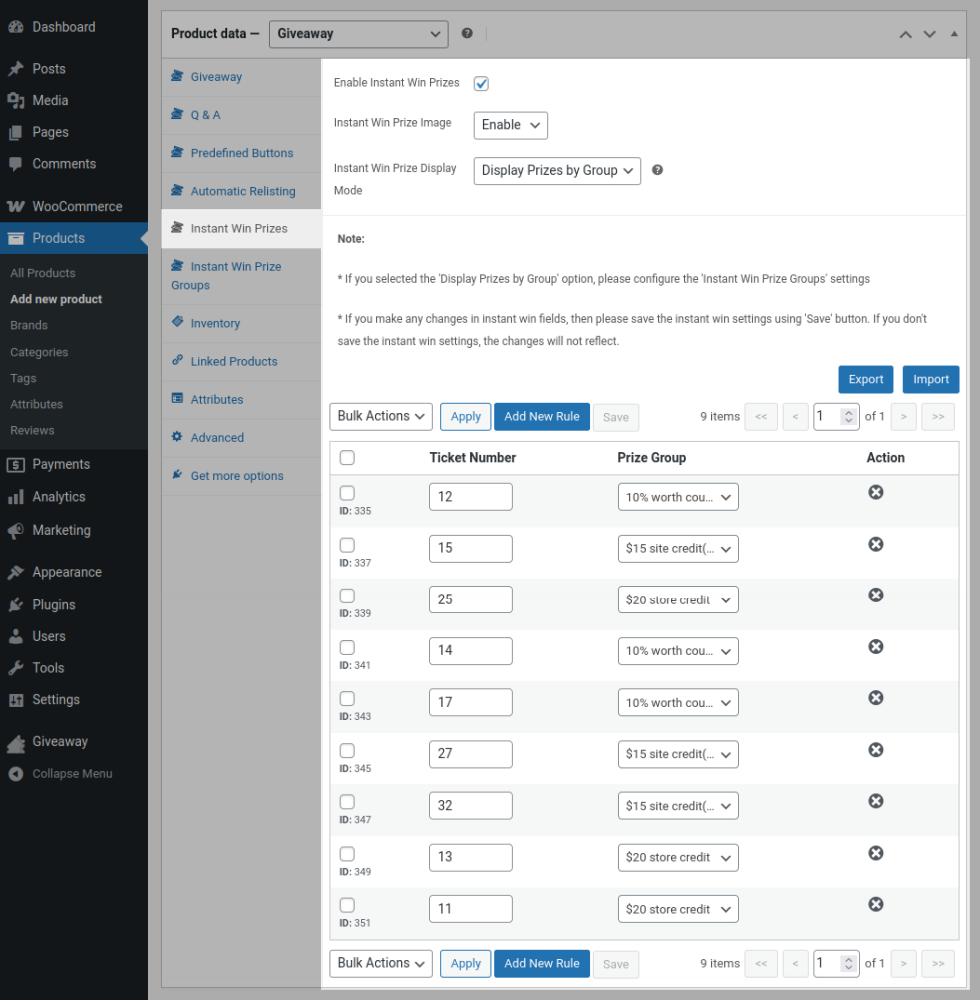This screenshot has height=1000, width=980.
Task: Click the Analytics sidebar icon
Action: coord(16,497)
